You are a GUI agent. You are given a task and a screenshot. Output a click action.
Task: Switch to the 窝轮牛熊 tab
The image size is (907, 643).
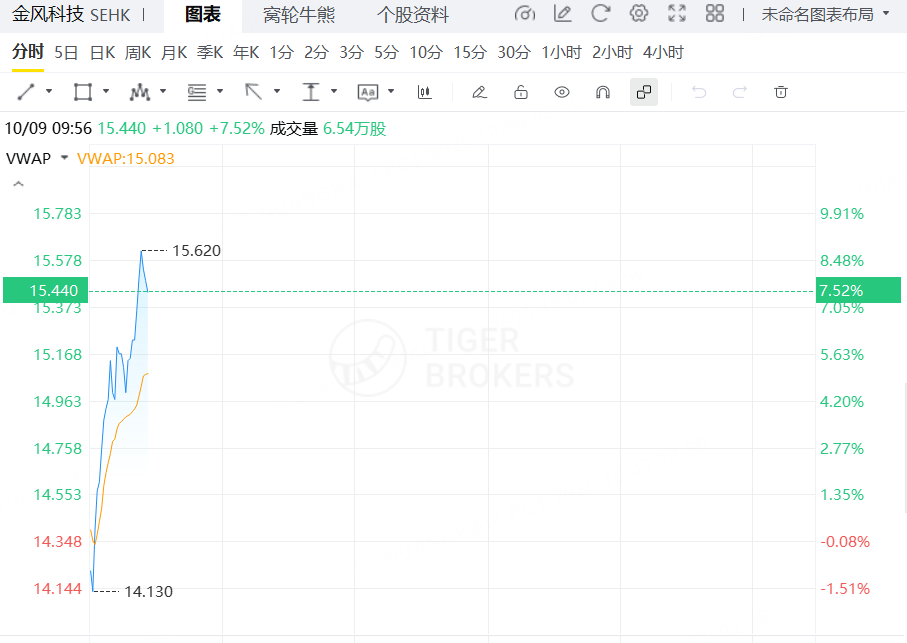click(x=299, y=15)
